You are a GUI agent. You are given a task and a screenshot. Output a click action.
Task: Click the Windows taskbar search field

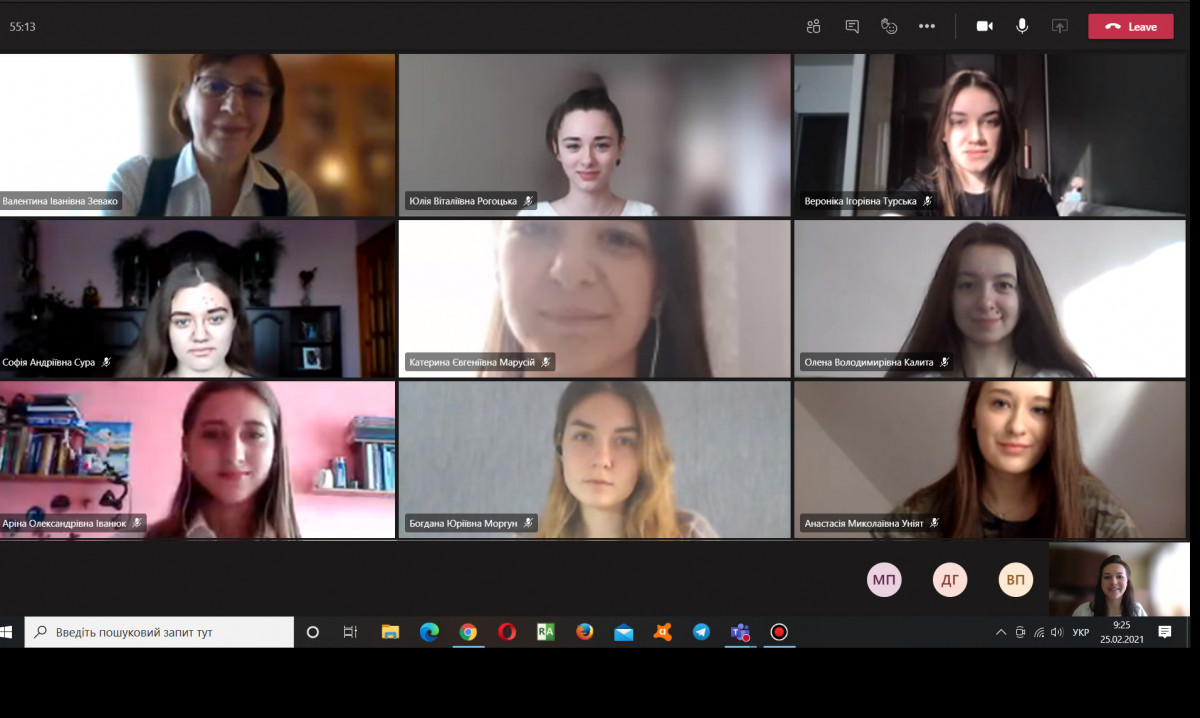click(x=160, y=632)
